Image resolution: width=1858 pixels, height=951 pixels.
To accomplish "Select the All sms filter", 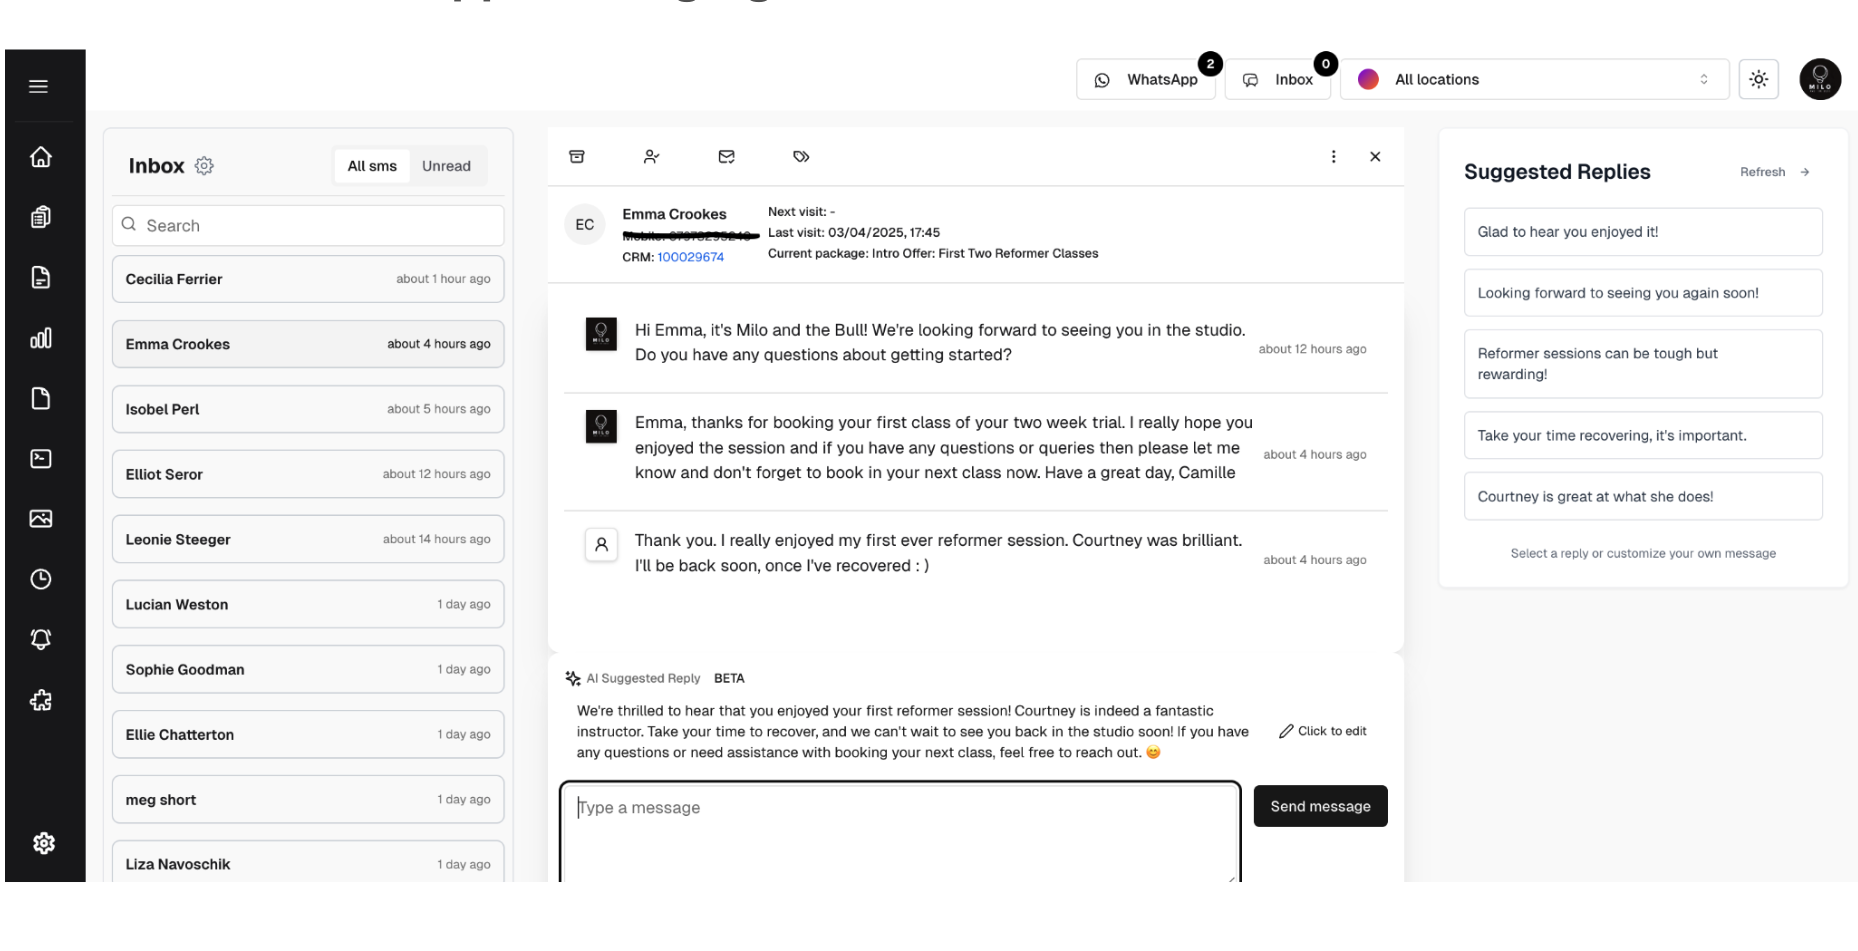I will point(372,166).
